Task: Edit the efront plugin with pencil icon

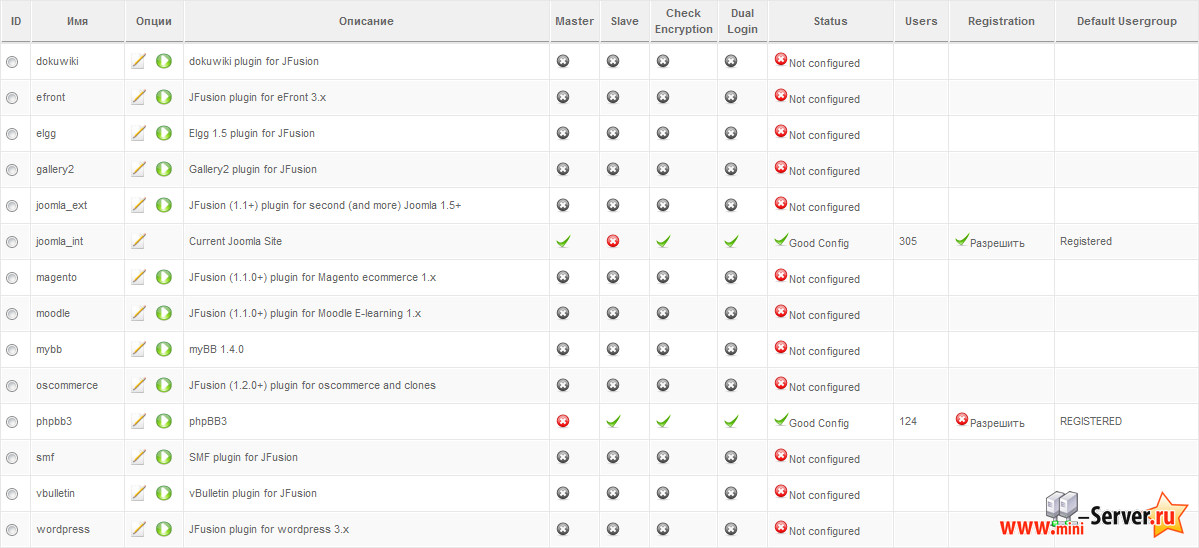Action: coord(138,97)
